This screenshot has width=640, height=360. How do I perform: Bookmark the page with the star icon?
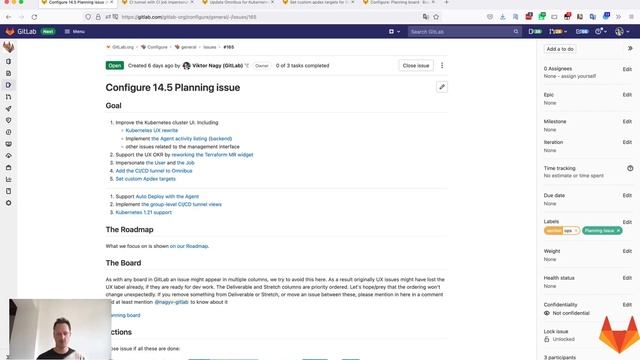(x=436, y=17)
